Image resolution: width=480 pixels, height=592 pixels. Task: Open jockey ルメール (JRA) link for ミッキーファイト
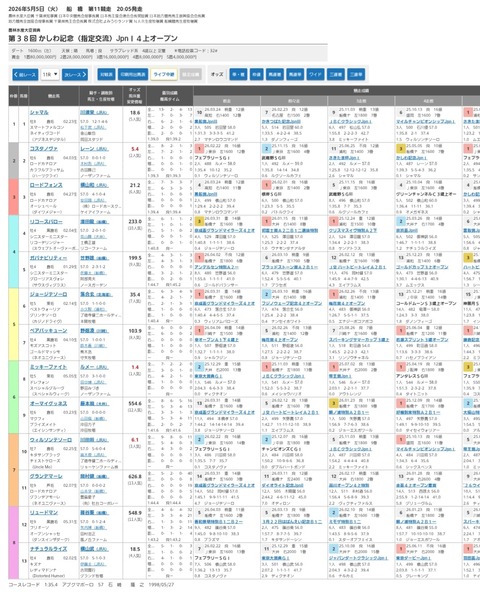(94, 367)
